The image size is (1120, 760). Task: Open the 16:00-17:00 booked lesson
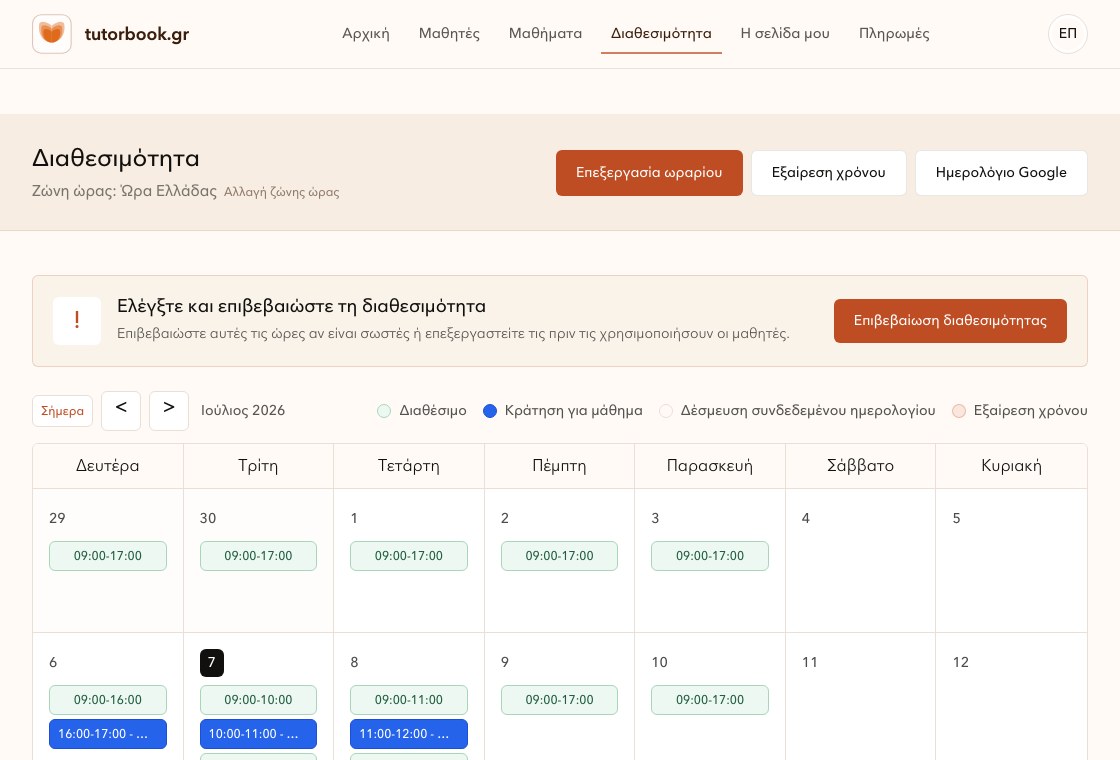tap(108, 734)
